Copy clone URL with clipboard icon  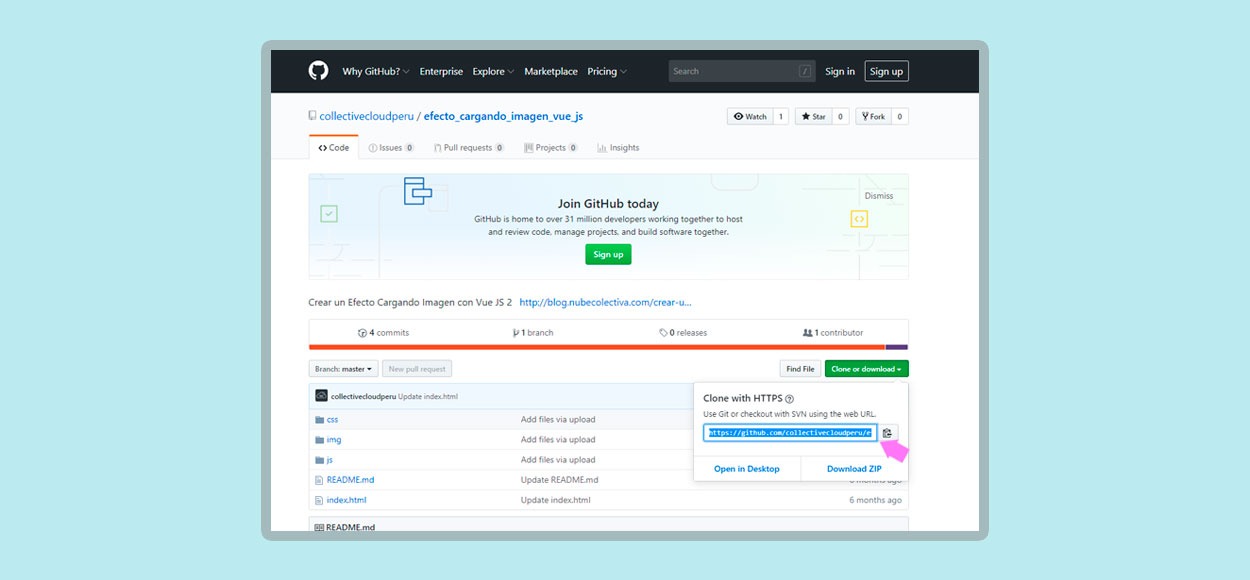pos(888,433)
